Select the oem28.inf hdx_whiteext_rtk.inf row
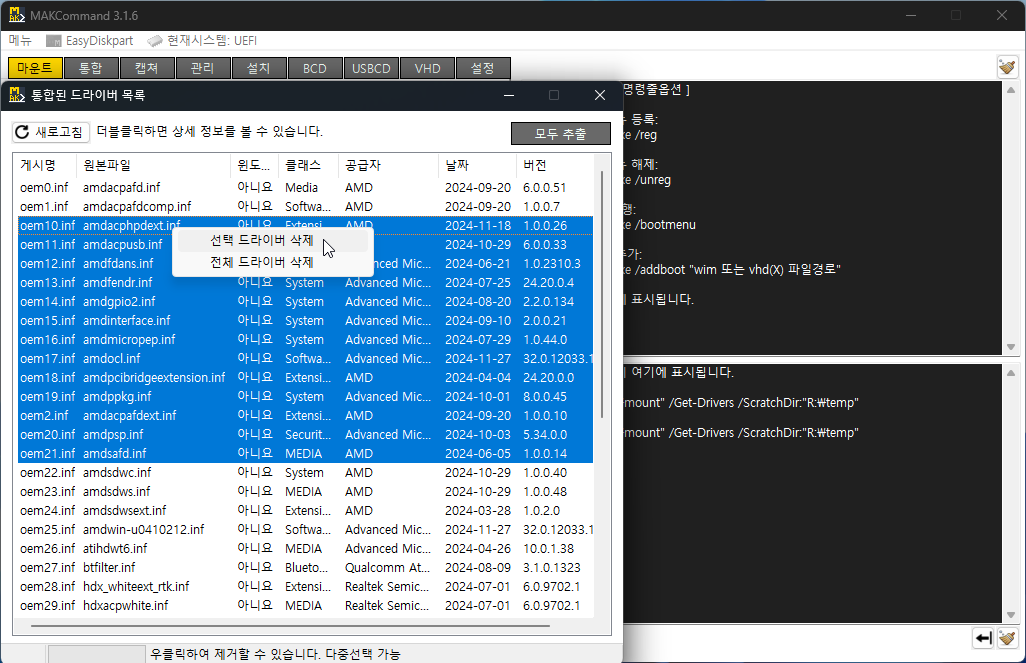 pos(305,586)
